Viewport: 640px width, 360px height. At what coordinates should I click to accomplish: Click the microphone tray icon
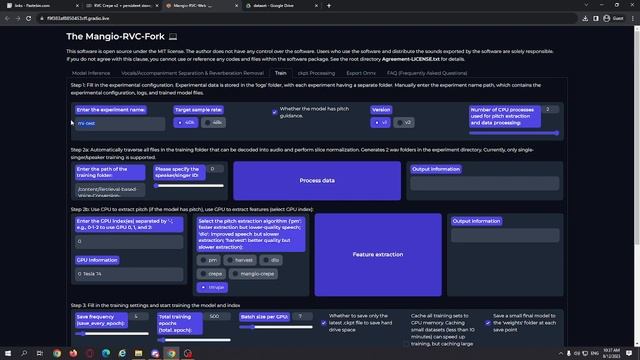click(x=569, y=353)
